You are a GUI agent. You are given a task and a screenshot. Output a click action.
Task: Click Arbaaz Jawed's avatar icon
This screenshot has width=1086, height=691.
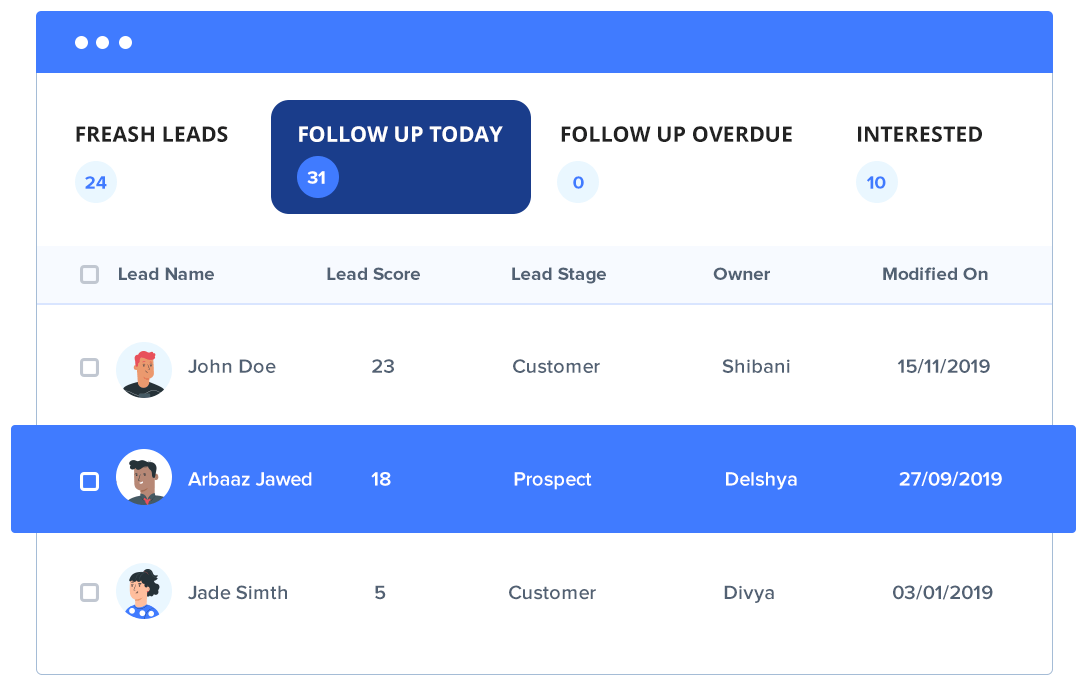point(144,477)
